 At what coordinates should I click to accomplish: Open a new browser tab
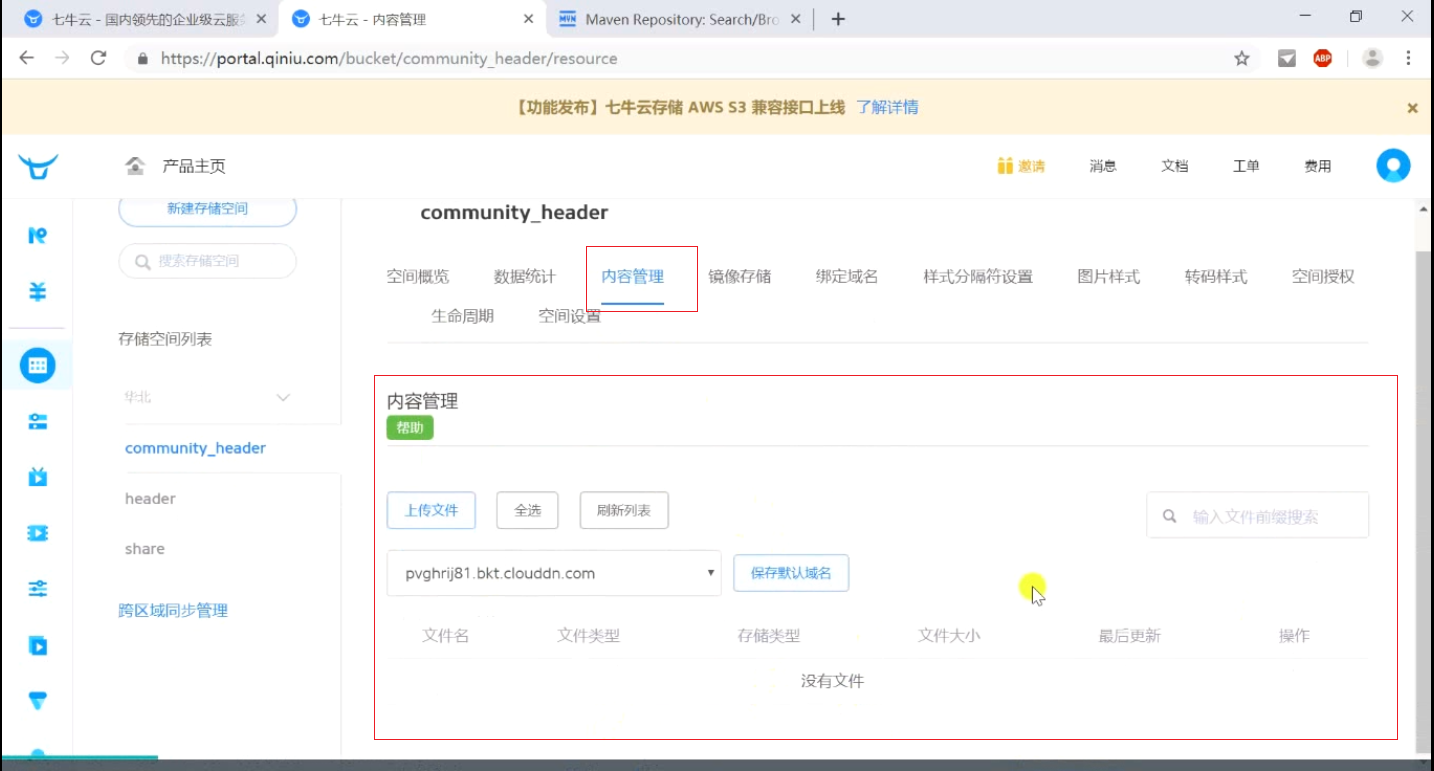pos(838,19)
